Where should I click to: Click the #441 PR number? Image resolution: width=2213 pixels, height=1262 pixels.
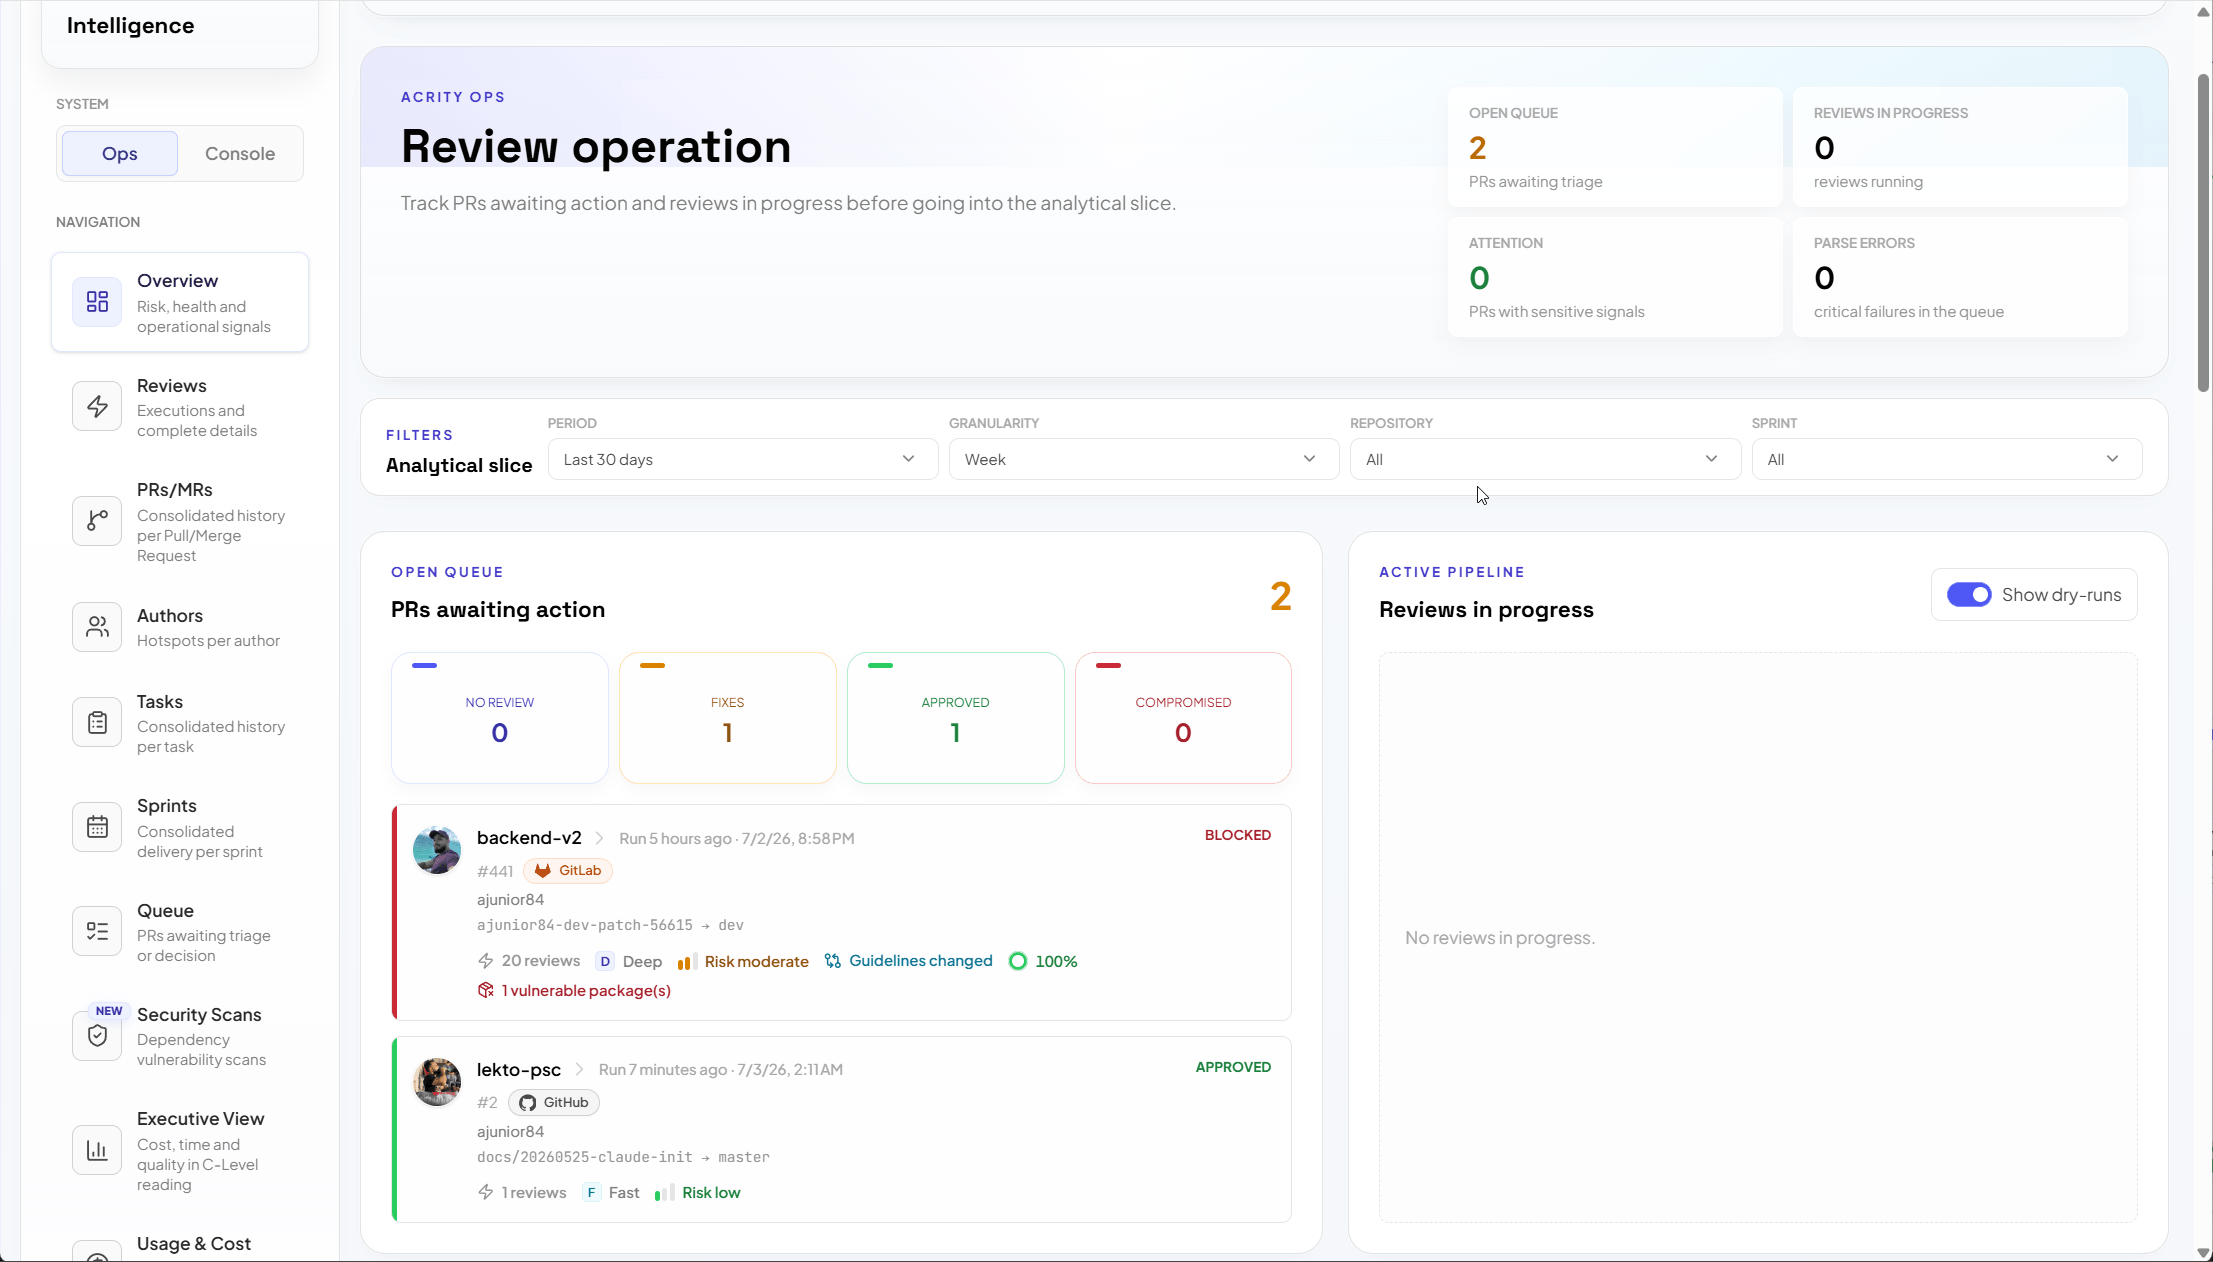(495, 871)
